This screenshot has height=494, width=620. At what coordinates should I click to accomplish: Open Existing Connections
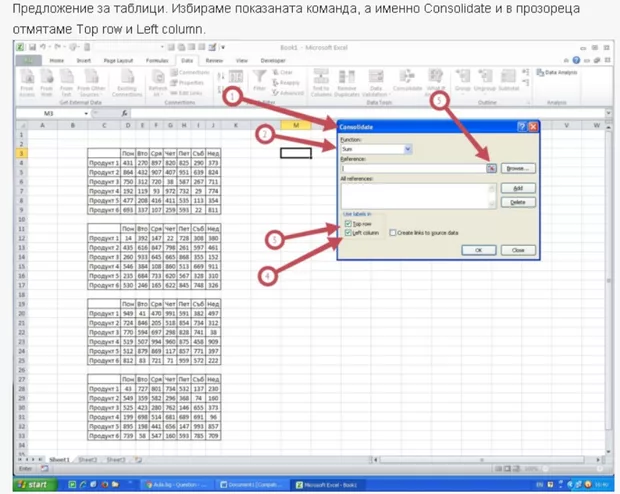(x=127, y=82)
